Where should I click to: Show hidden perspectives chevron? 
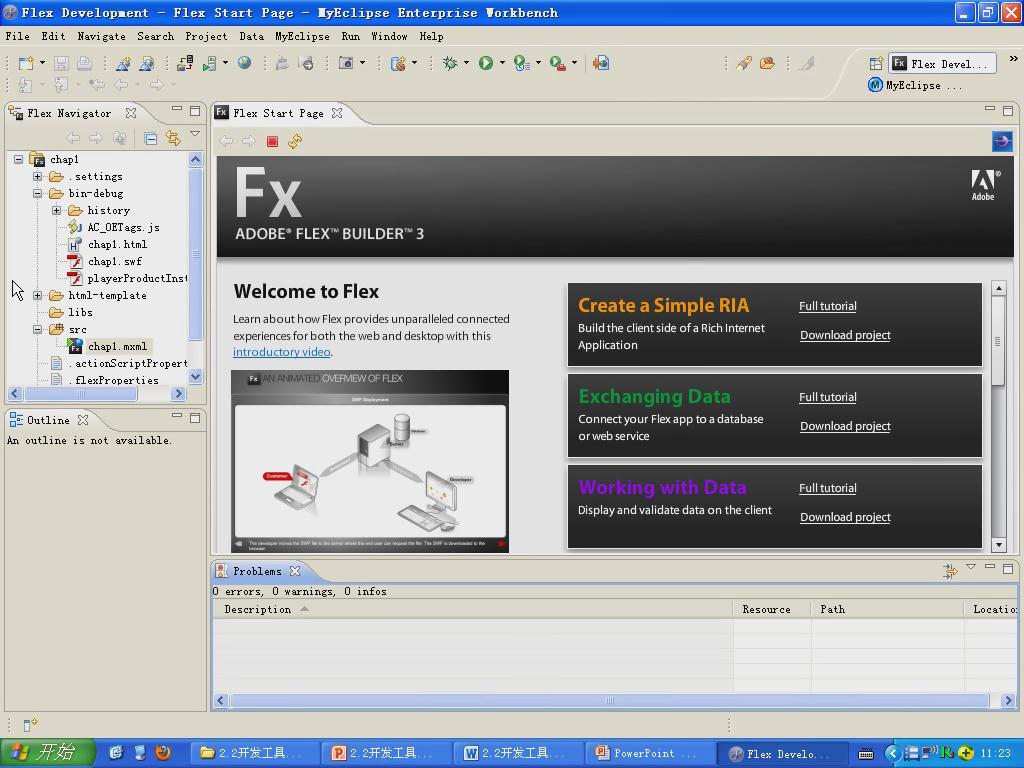pyautogui.click(x=1013, y=59)
